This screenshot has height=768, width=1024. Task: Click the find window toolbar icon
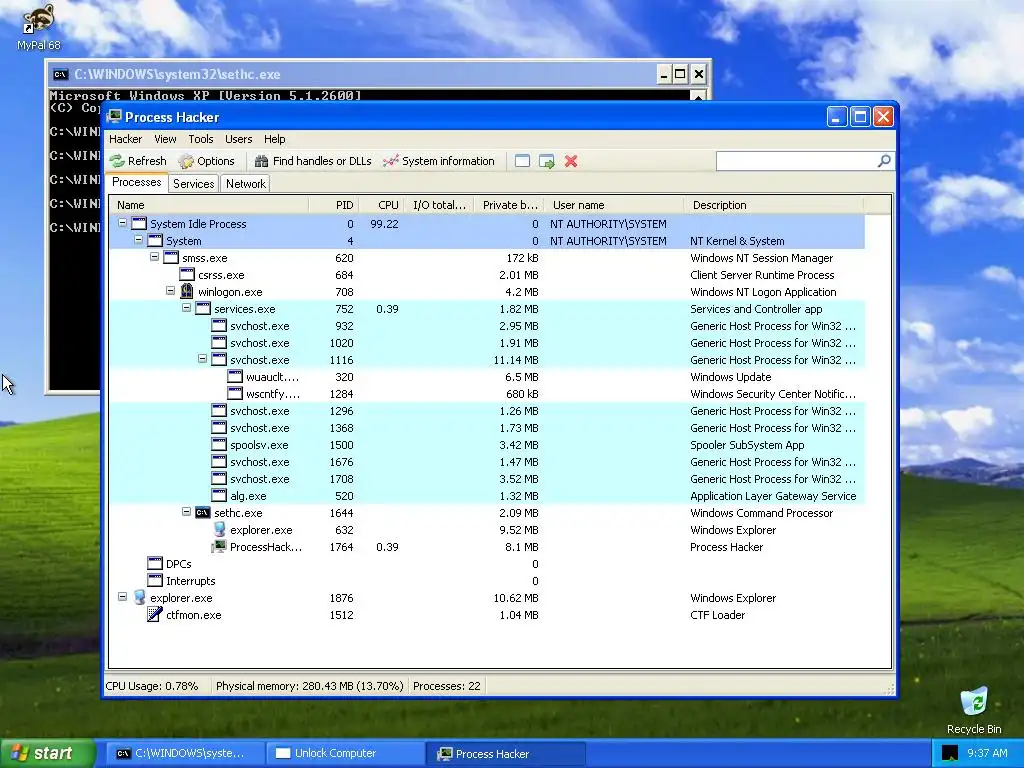coord(522,161)
